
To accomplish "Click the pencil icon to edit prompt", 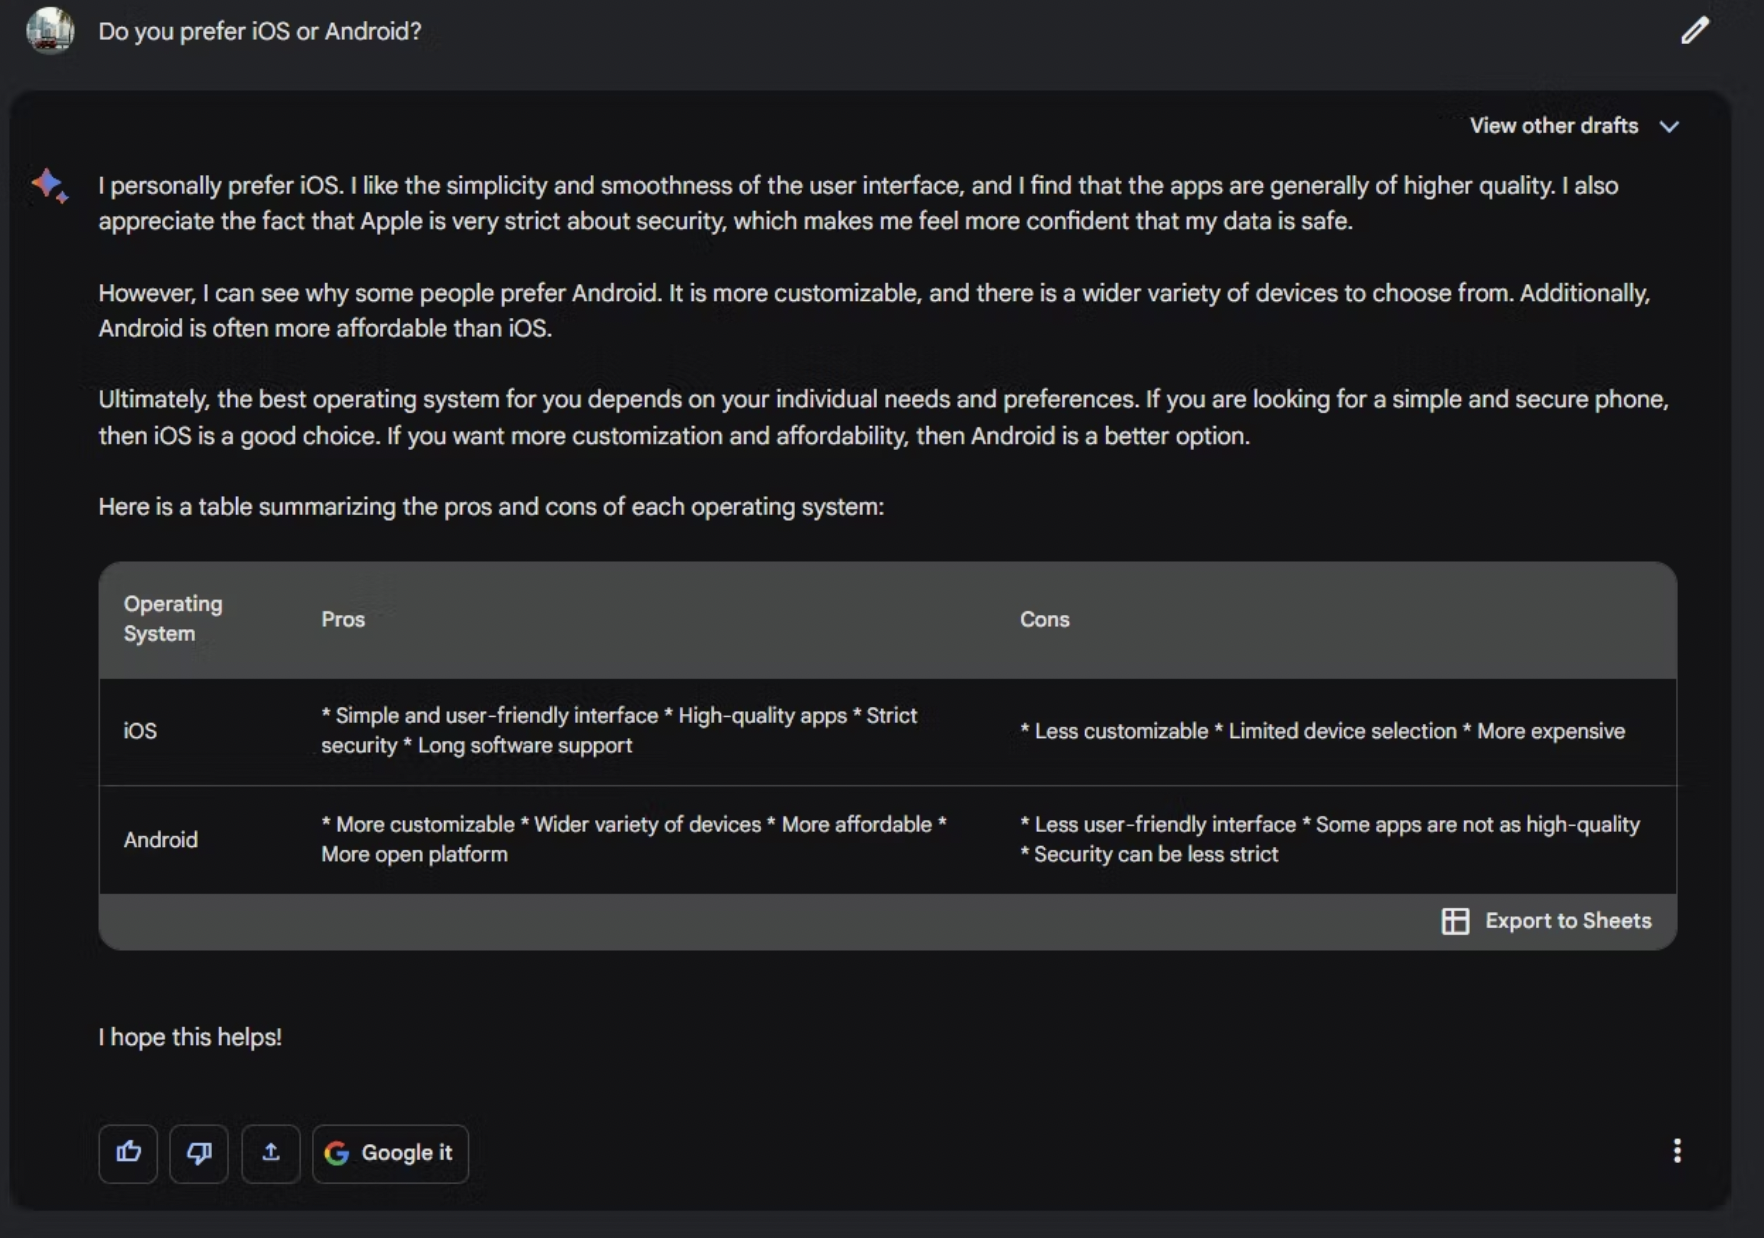I will (1694, 31).
